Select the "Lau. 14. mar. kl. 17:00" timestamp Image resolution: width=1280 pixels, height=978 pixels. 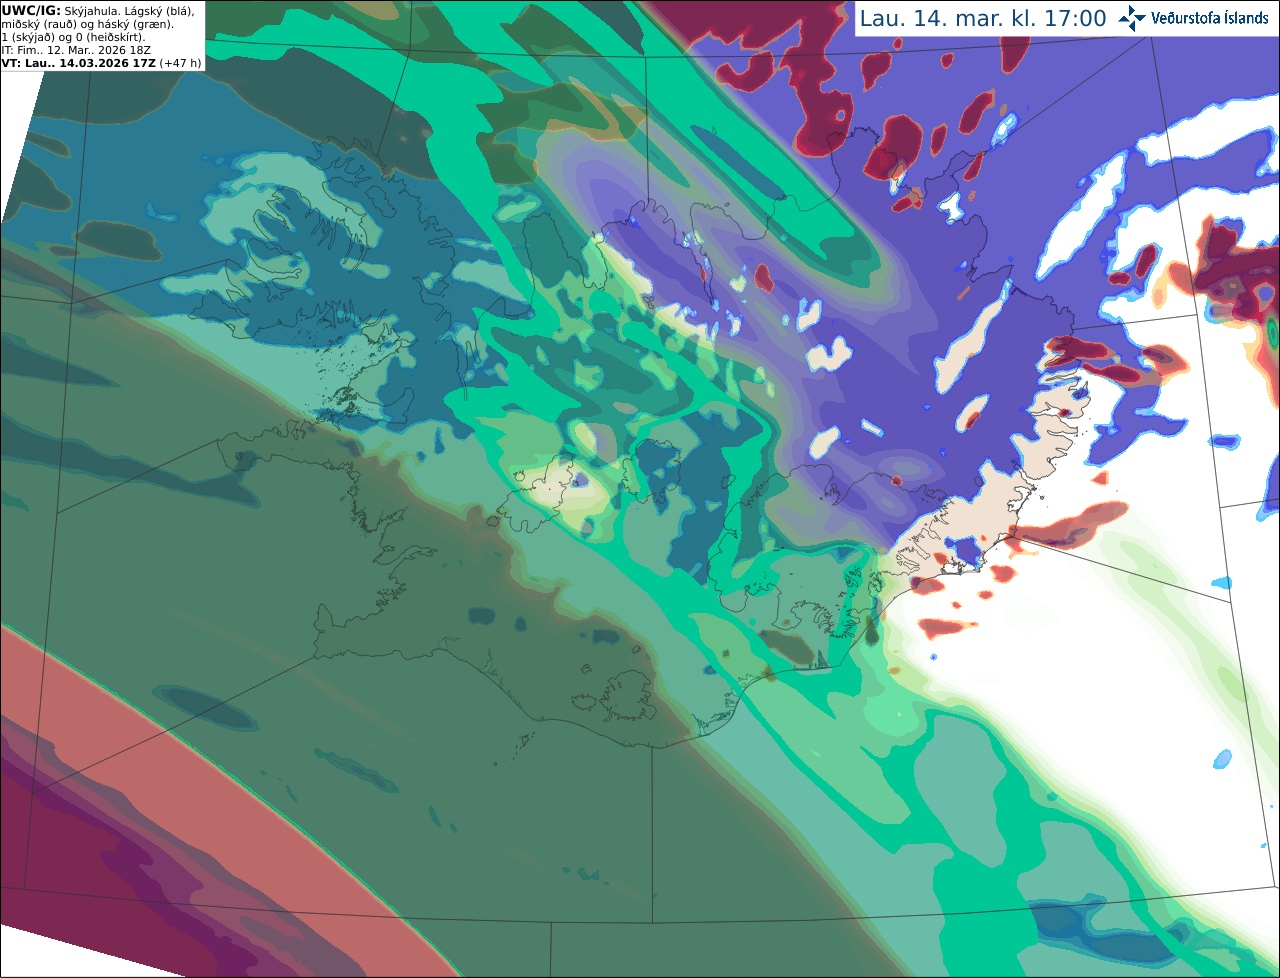[983, 19]
